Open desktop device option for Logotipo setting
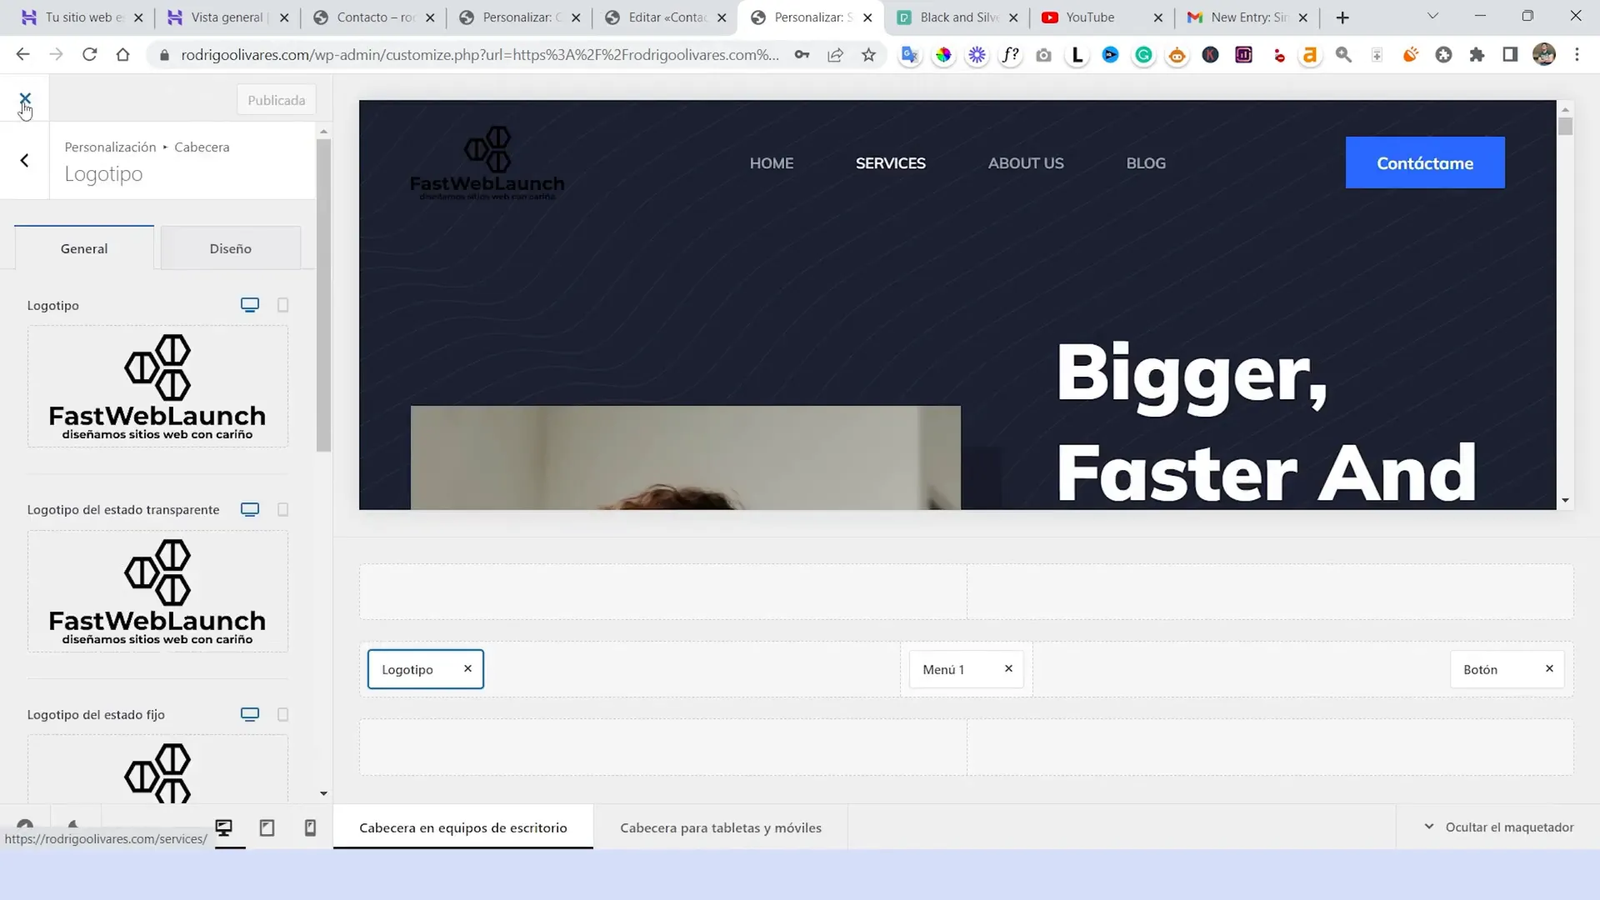The width and height of the screenshot is (1600, 900). [x=249, y=305]
